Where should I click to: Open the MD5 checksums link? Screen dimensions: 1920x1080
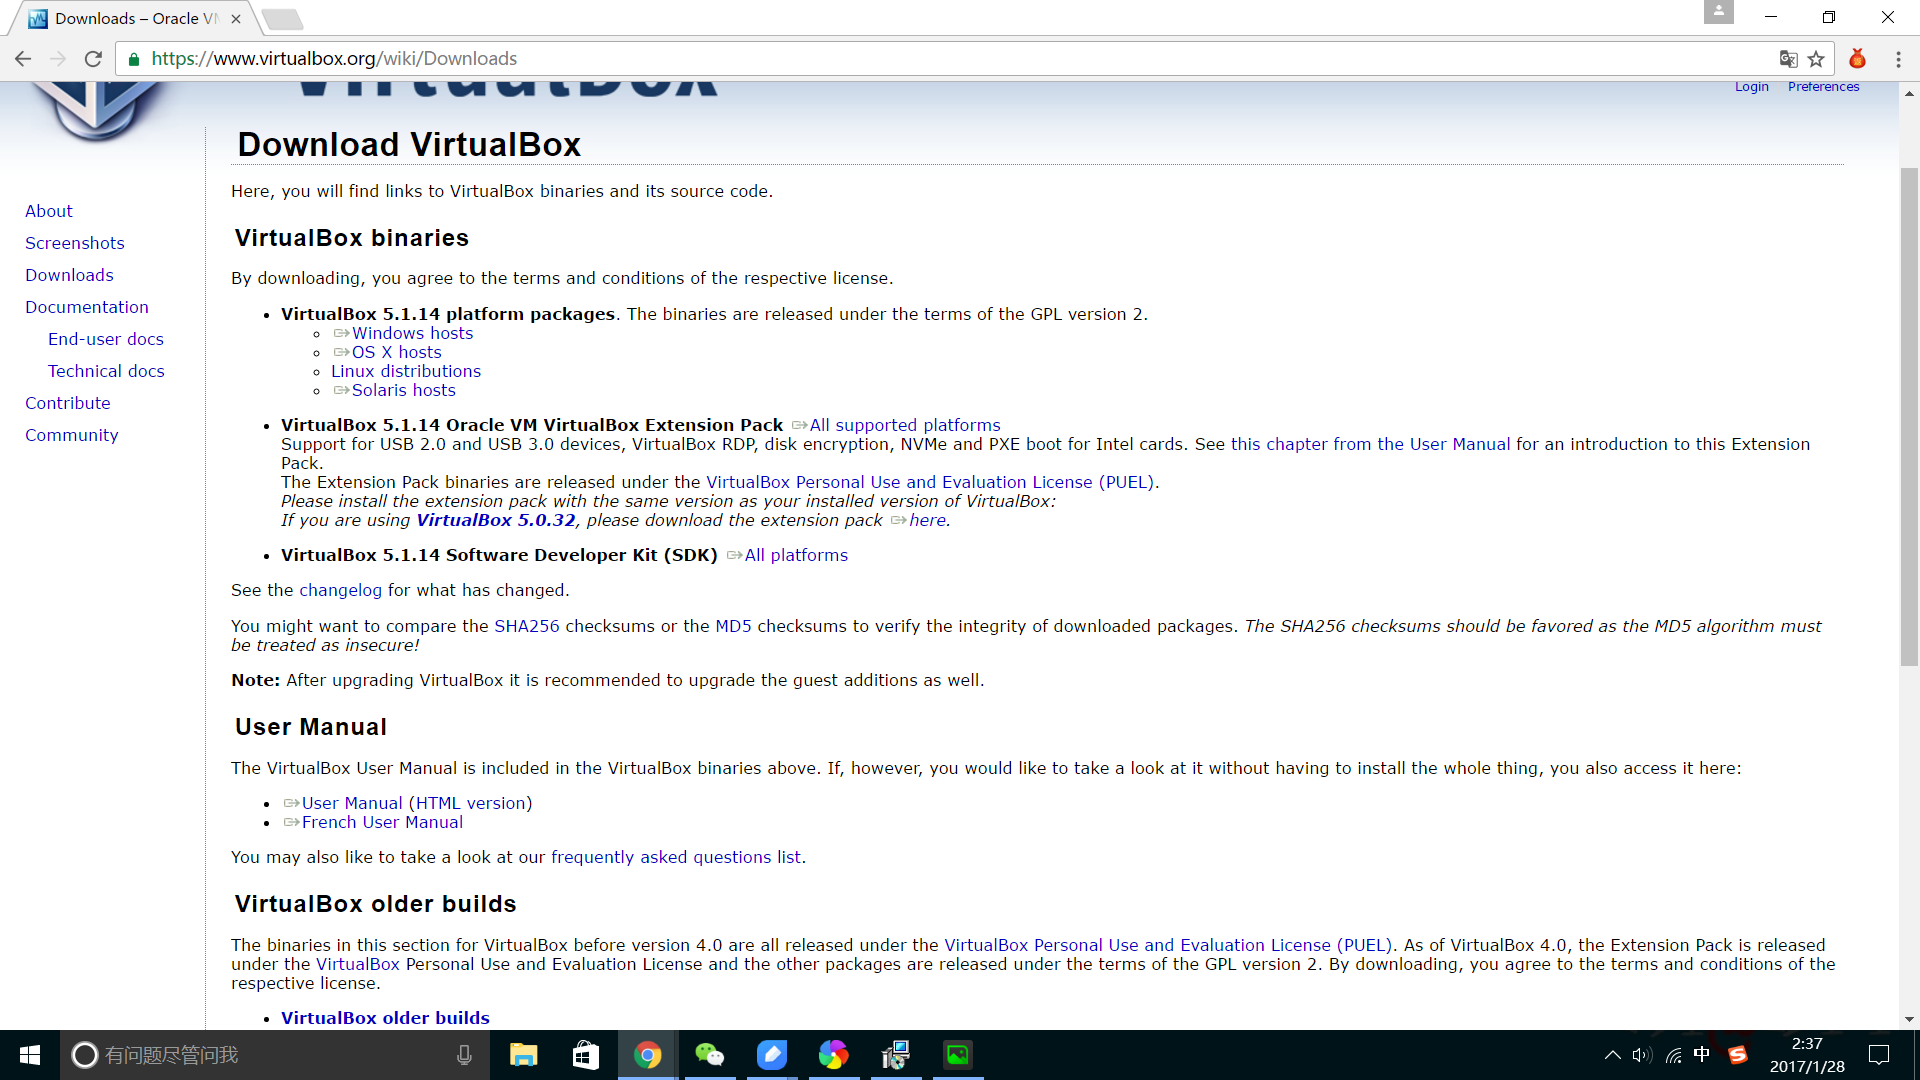(733, 626)
